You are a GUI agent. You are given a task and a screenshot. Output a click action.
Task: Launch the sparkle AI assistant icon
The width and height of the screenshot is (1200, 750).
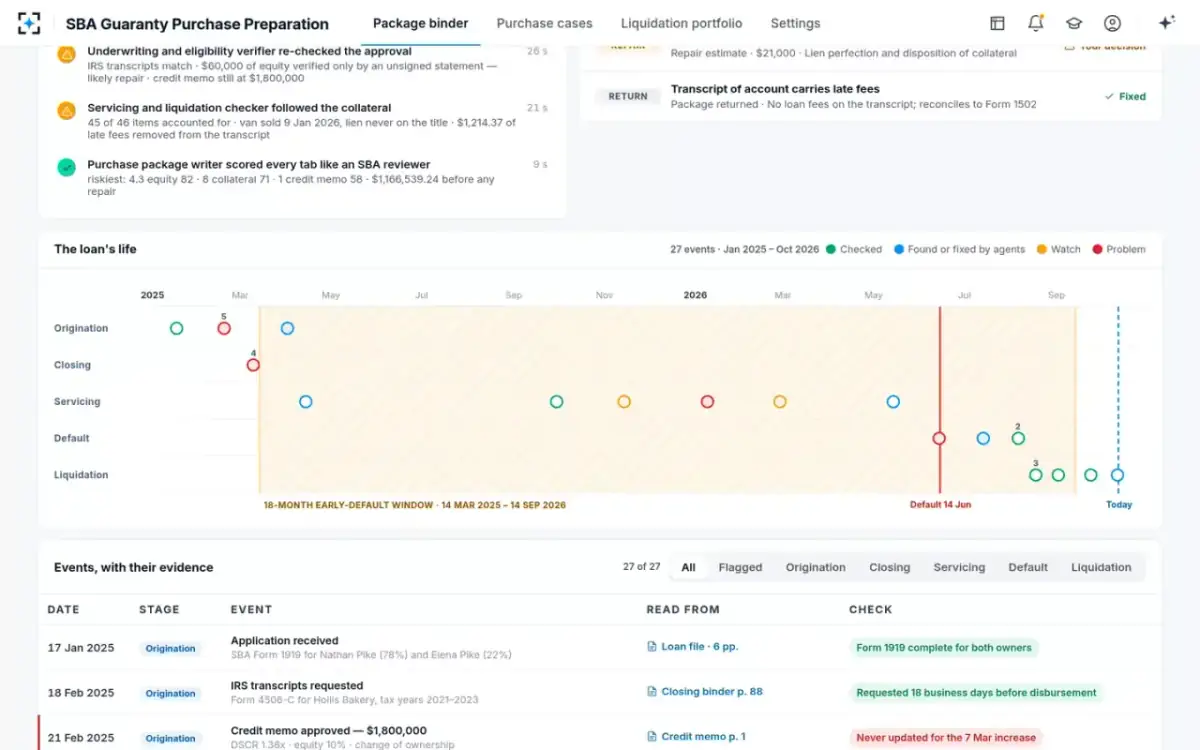point(1166,23)
